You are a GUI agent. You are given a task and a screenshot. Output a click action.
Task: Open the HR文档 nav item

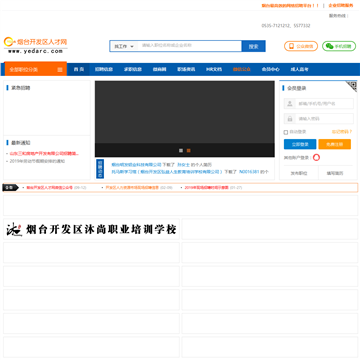tap(214, 69)
